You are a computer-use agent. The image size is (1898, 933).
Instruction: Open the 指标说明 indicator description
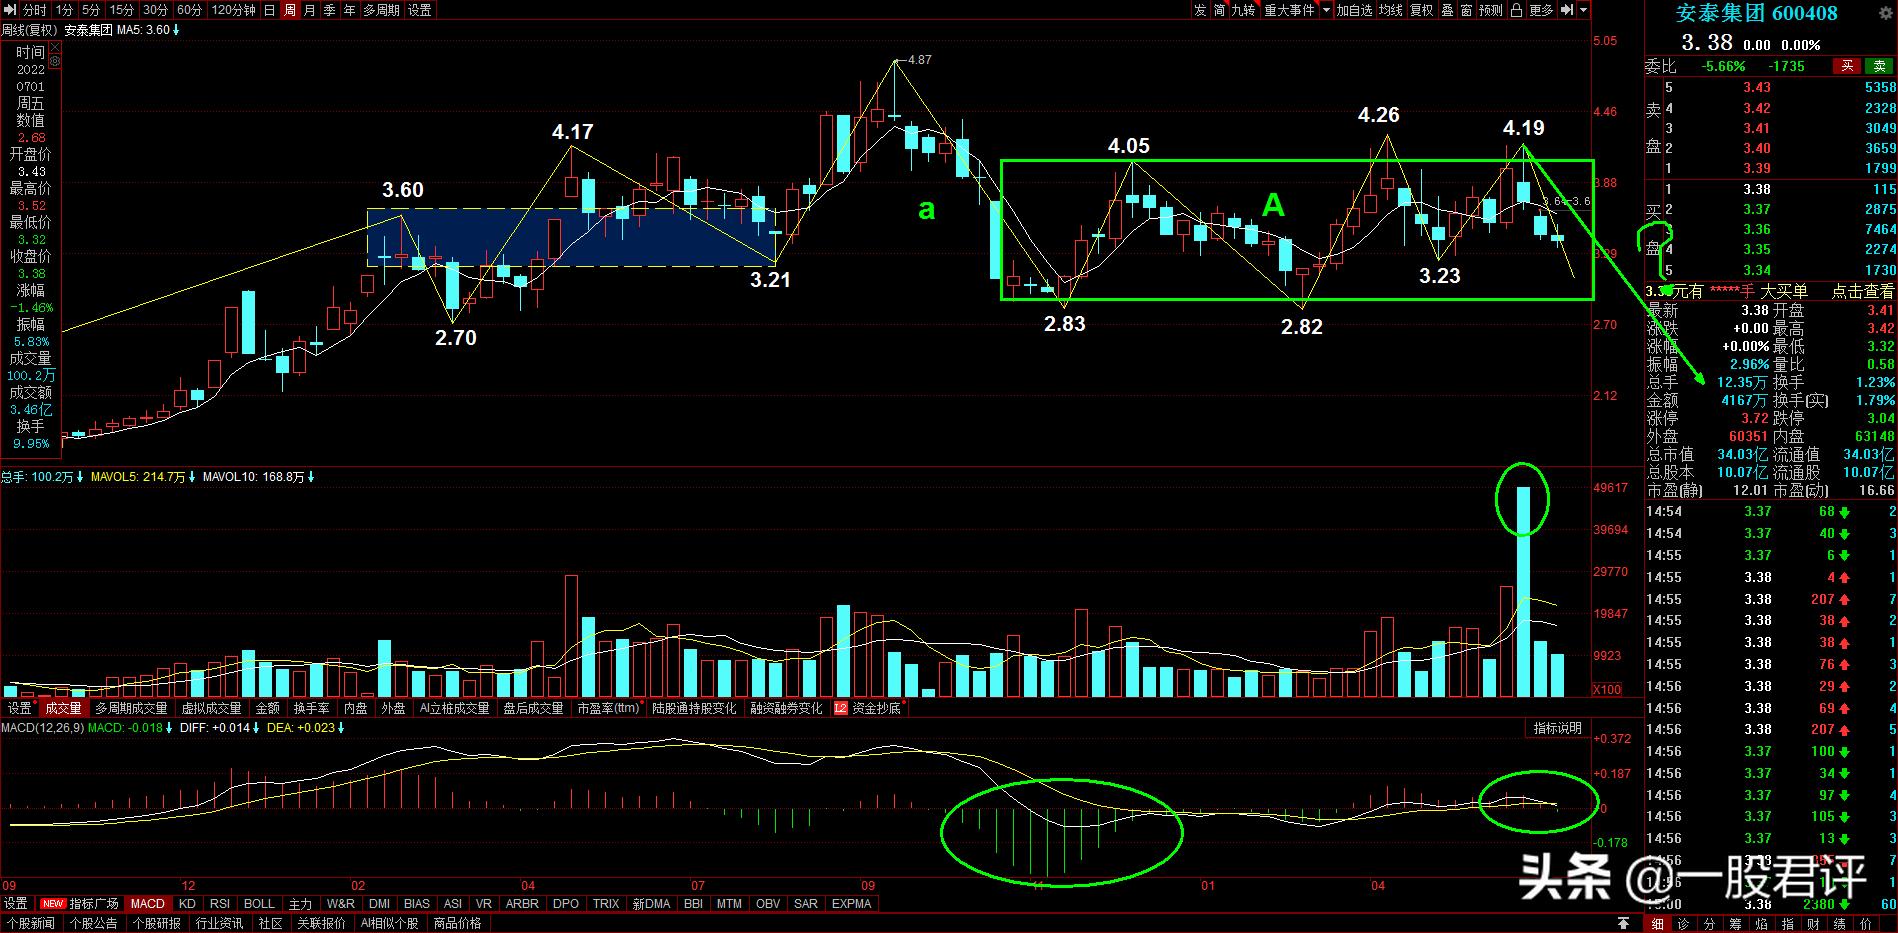click(1559, 728)
